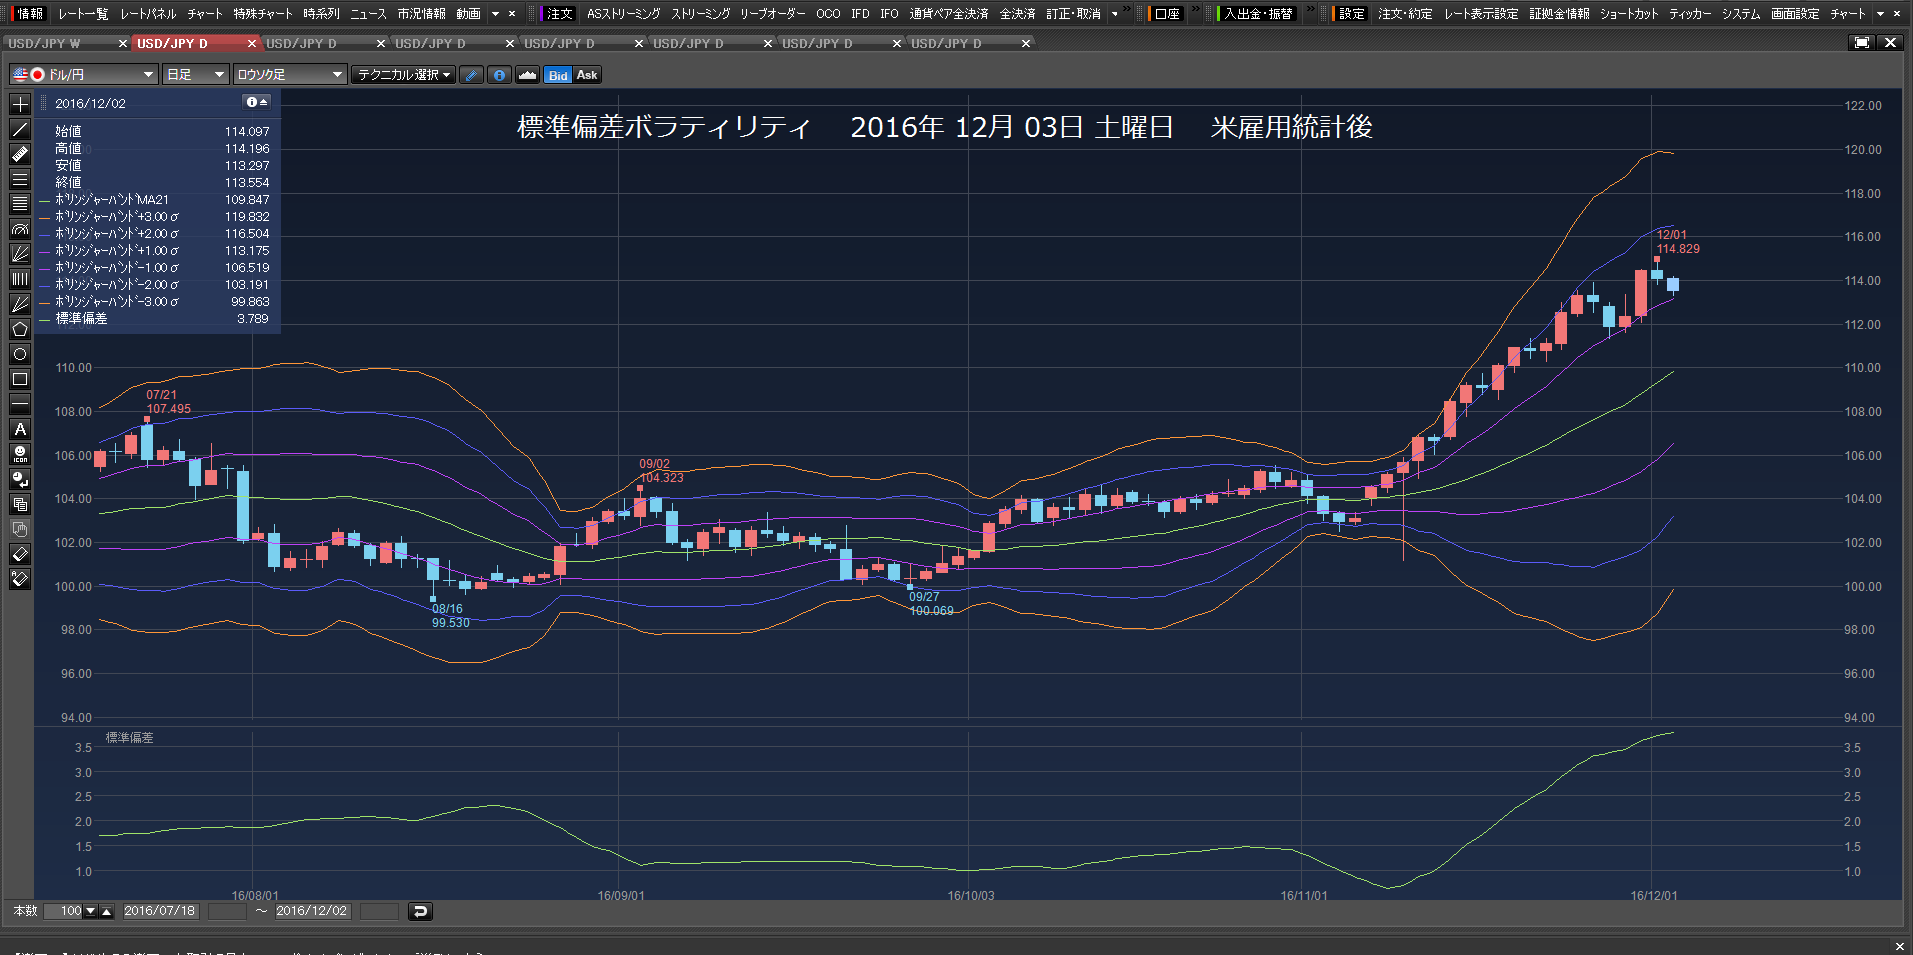
Task: Click the mountain chart icon
Action: (x=528, y=75)
